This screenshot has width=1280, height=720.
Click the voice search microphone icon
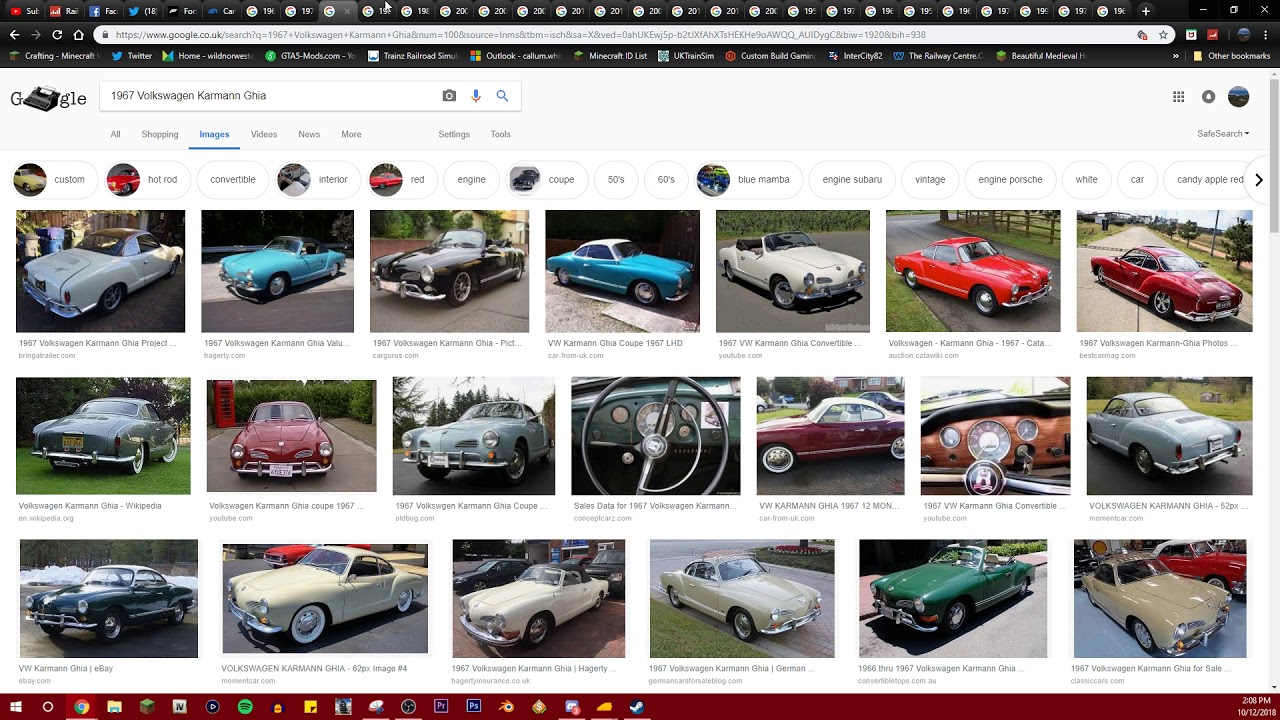(476, 96)
